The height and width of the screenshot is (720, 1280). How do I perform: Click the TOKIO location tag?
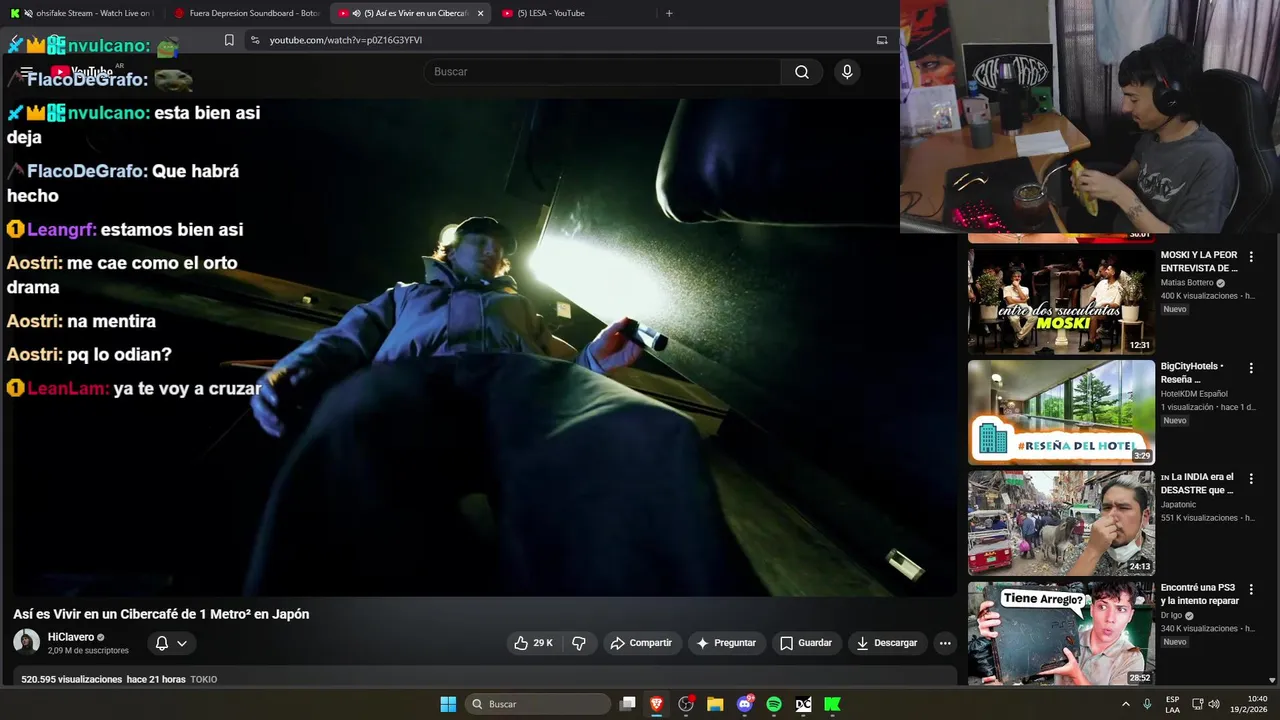click(x=204, y=679)
